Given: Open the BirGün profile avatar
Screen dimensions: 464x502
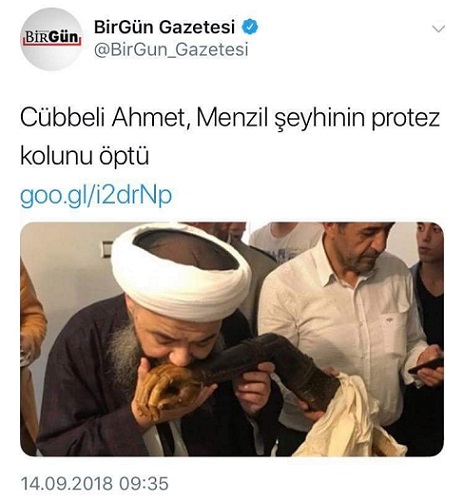Looking at the screenshot, I should tap(51, 39).
